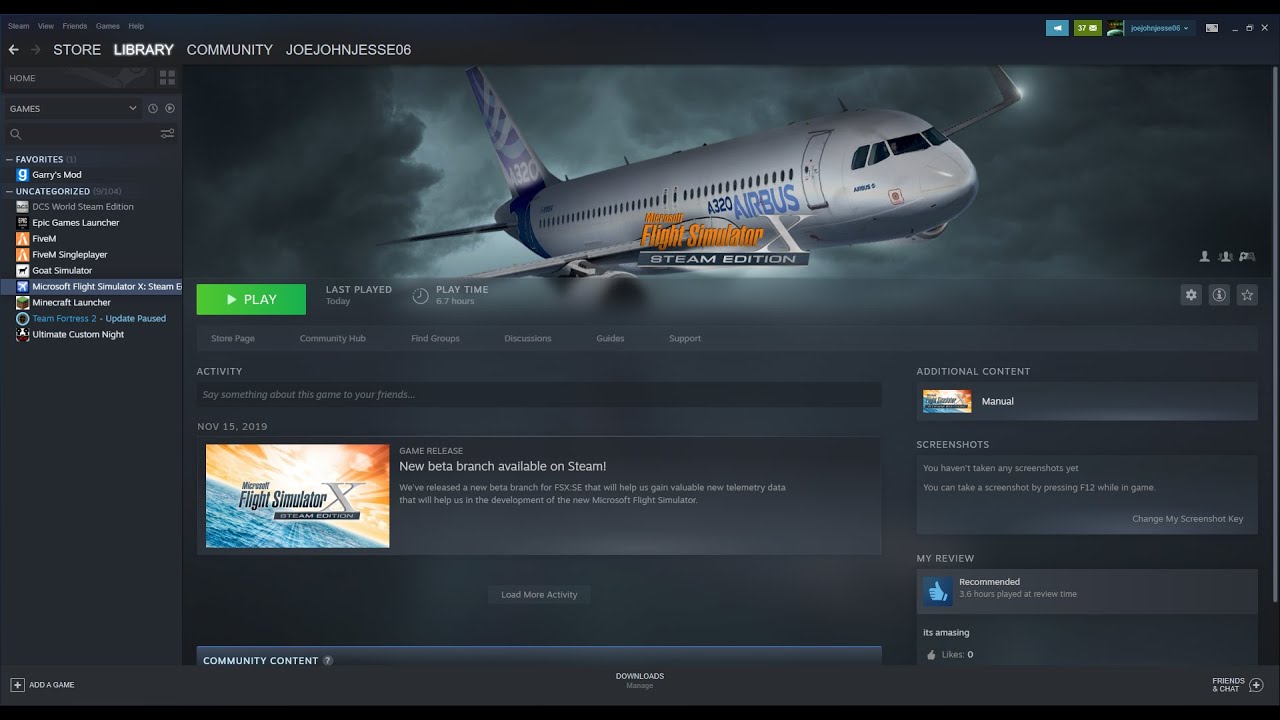
Task: Click the Team Fortress 2 icon
Action: click(23, 318)
